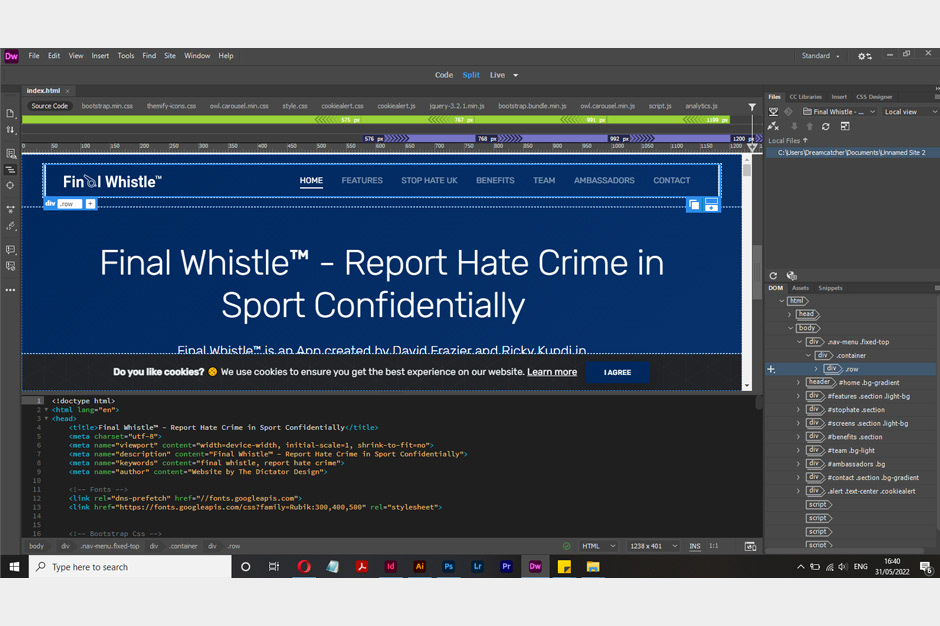940x626 pixels.
Task: Collapse the html node in DOM panel
Action: pos(782,301)
